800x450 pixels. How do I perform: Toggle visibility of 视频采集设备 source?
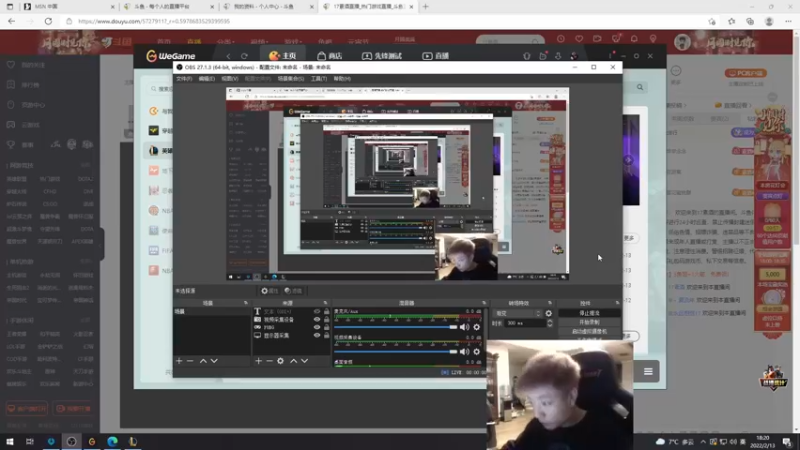tap(317, 319)
